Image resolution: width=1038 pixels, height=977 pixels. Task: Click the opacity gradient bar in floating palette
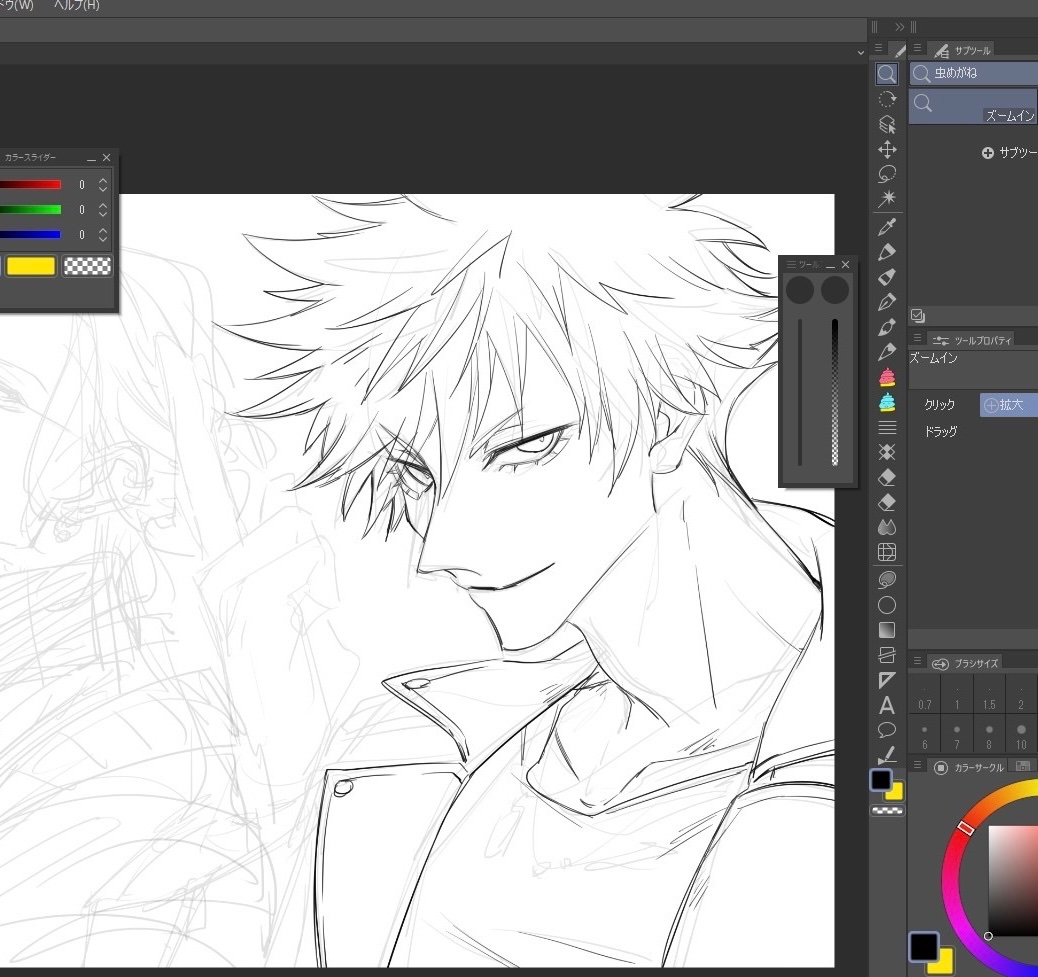pyautogui.click(x=835, y=393)
